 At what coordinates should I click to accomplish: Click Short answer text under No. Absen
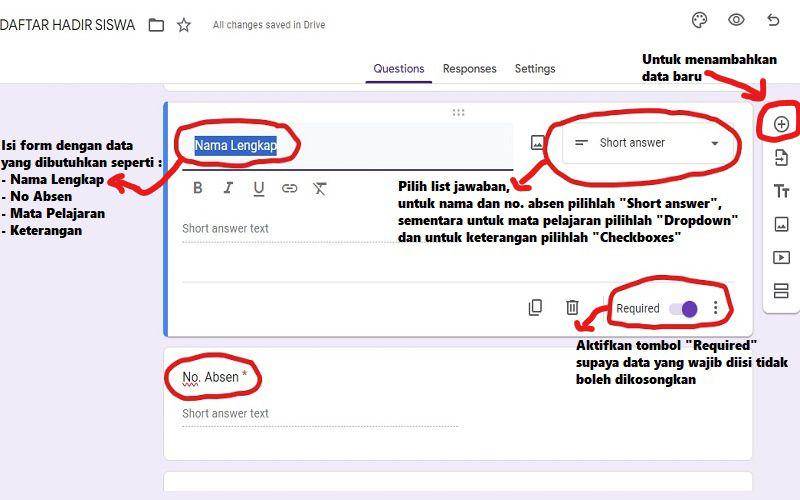pos(226,413)
